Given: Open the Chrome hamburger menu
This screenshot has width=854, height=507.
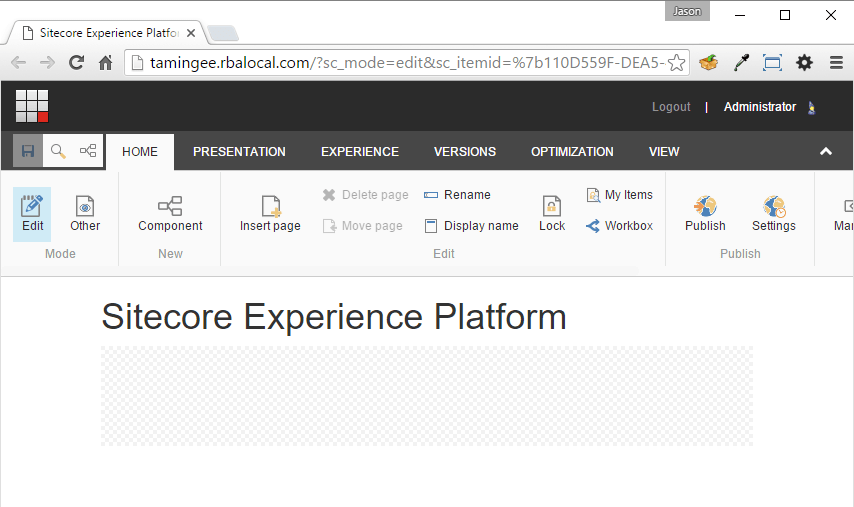Looking at the screenshot, I should 836,63.
